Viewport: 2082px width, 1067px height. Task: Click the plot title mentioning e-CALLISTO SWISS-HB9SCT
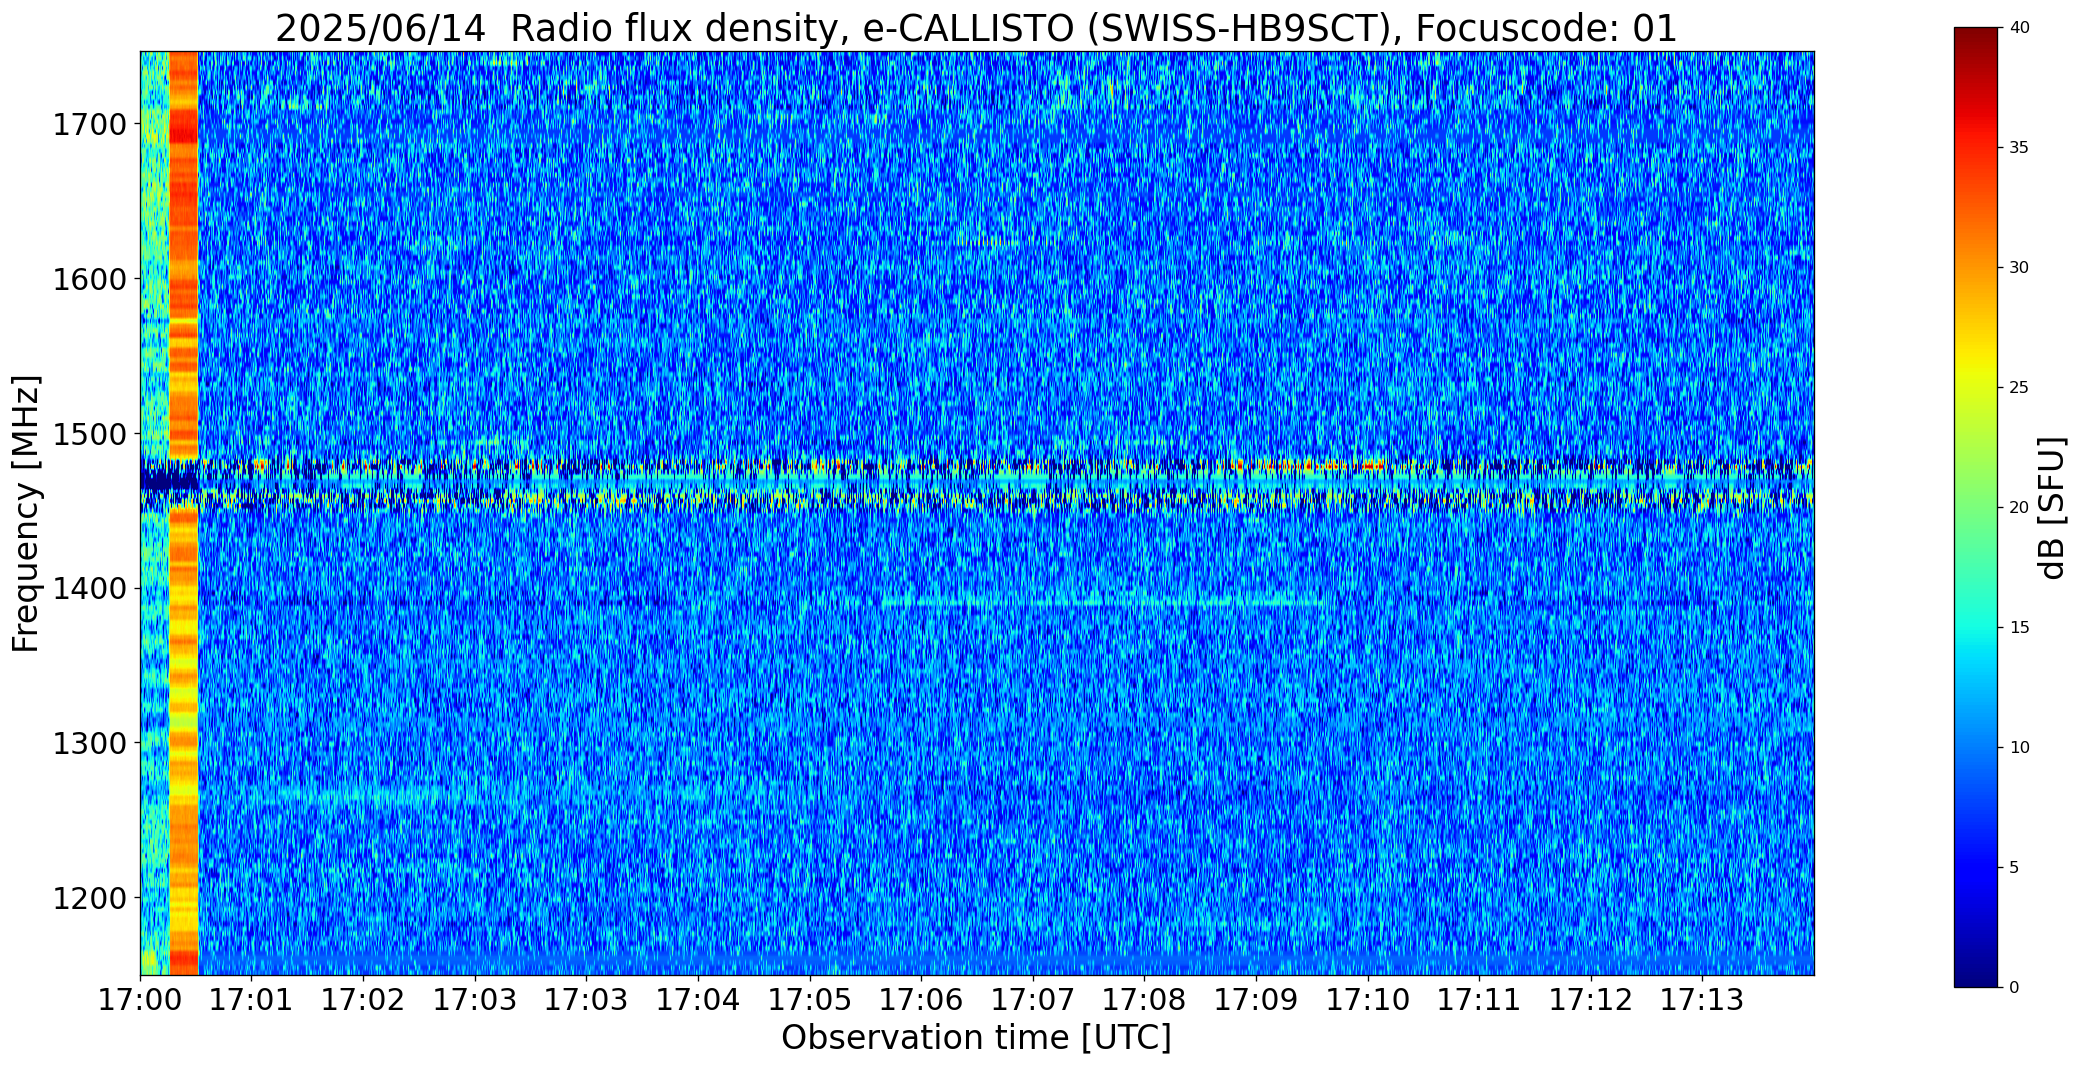tap(976, 29)
